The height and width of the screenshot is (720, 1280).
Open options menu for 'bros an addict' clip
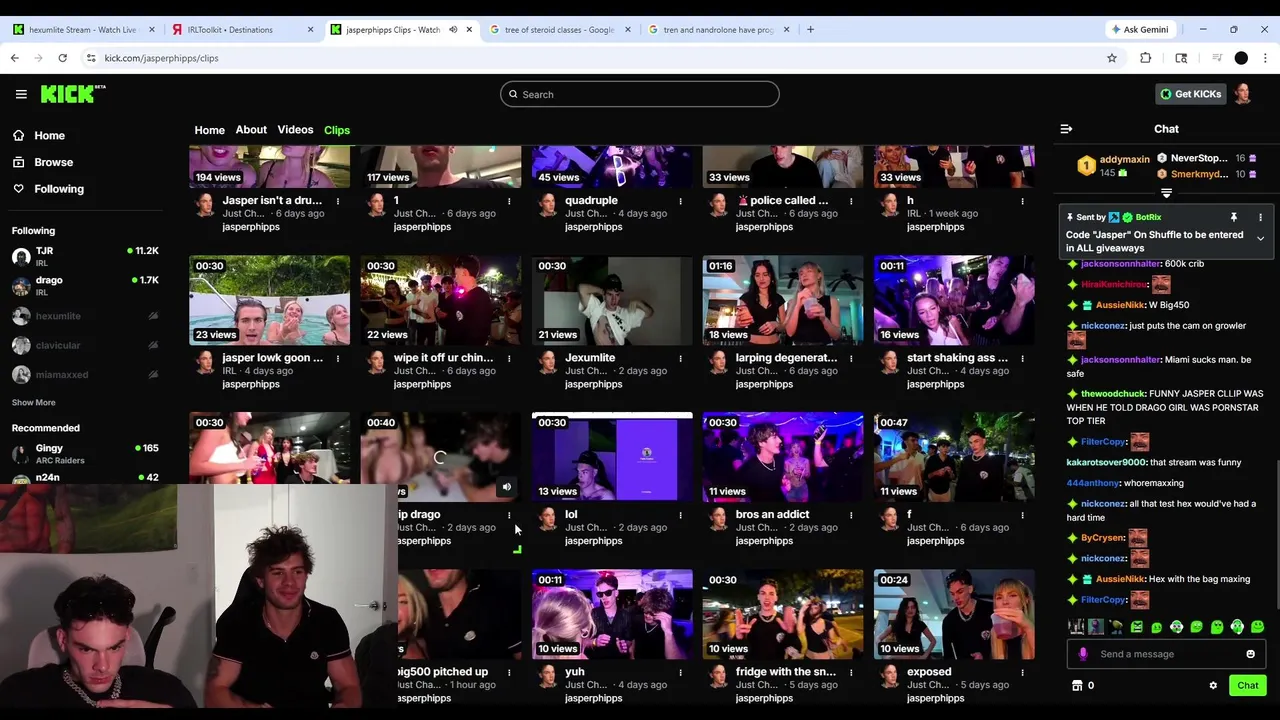coord(851,515)
